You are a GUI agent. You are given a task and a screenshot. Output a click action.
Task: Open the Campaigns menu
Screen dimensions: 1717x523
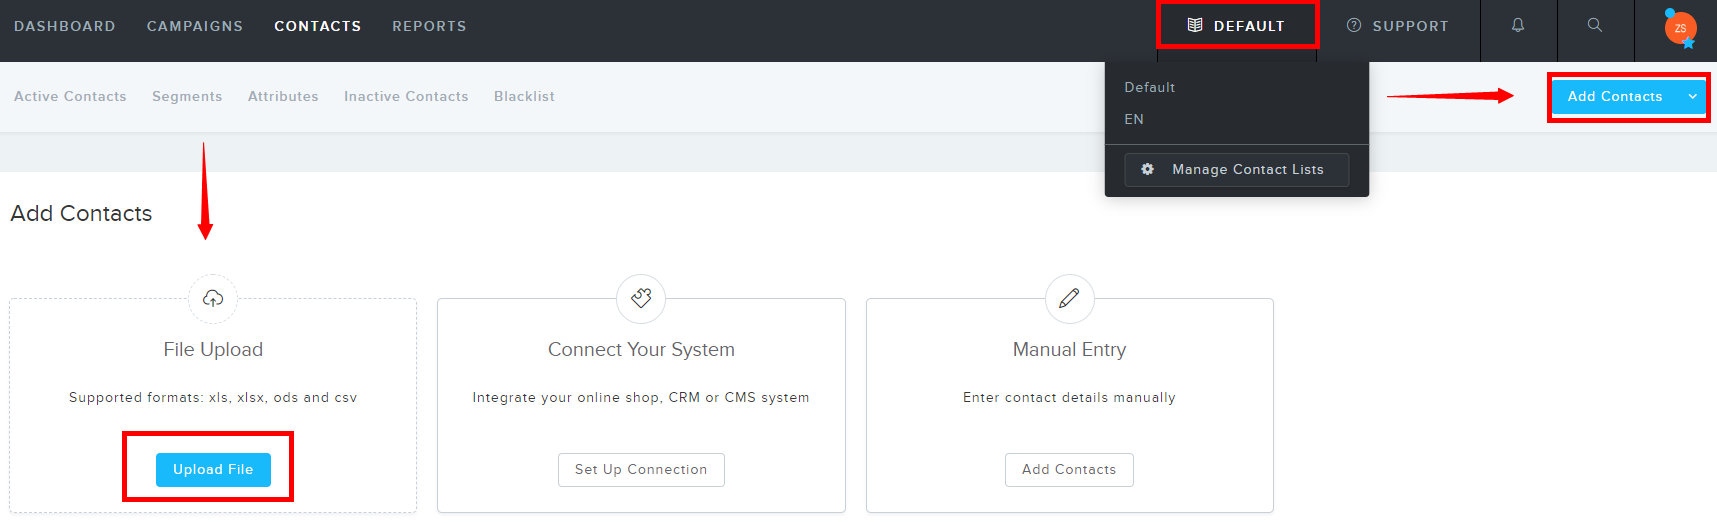click(195, 26)
